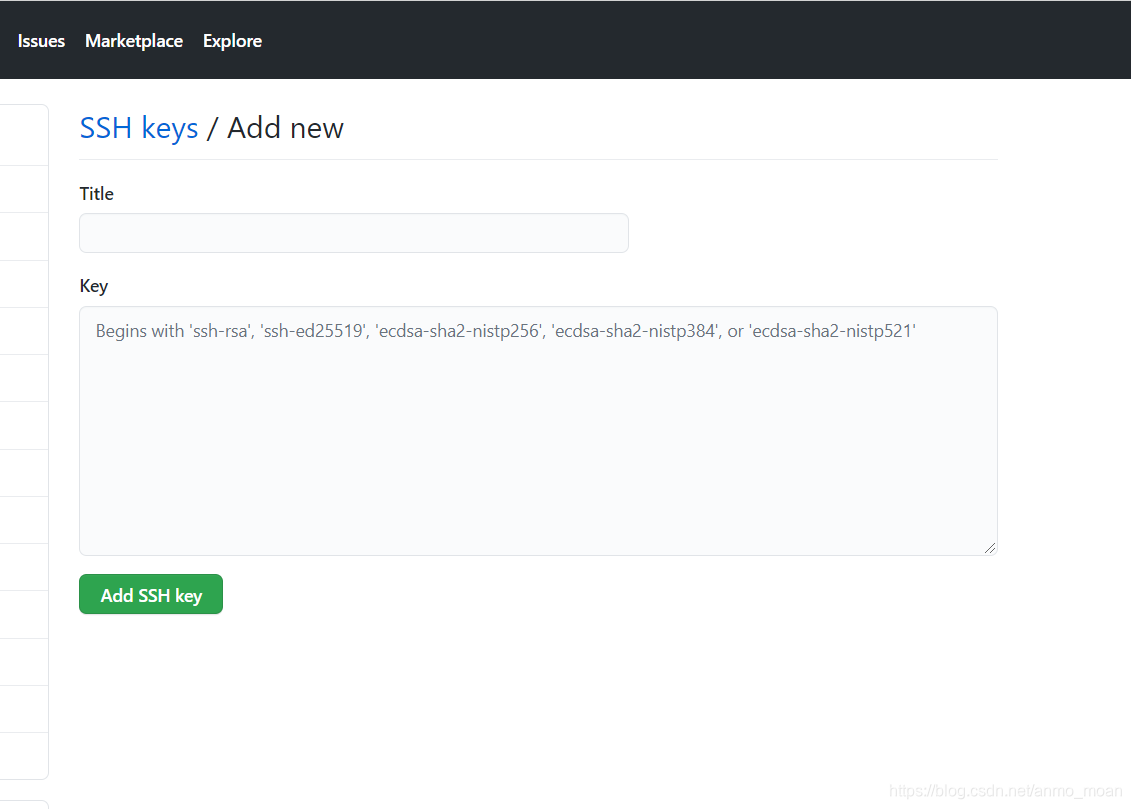Image resolution: width=1131 pixels, height=809 pixels.
Task: Select the 'Add new' heading text
Action: [x=286, y=128]
